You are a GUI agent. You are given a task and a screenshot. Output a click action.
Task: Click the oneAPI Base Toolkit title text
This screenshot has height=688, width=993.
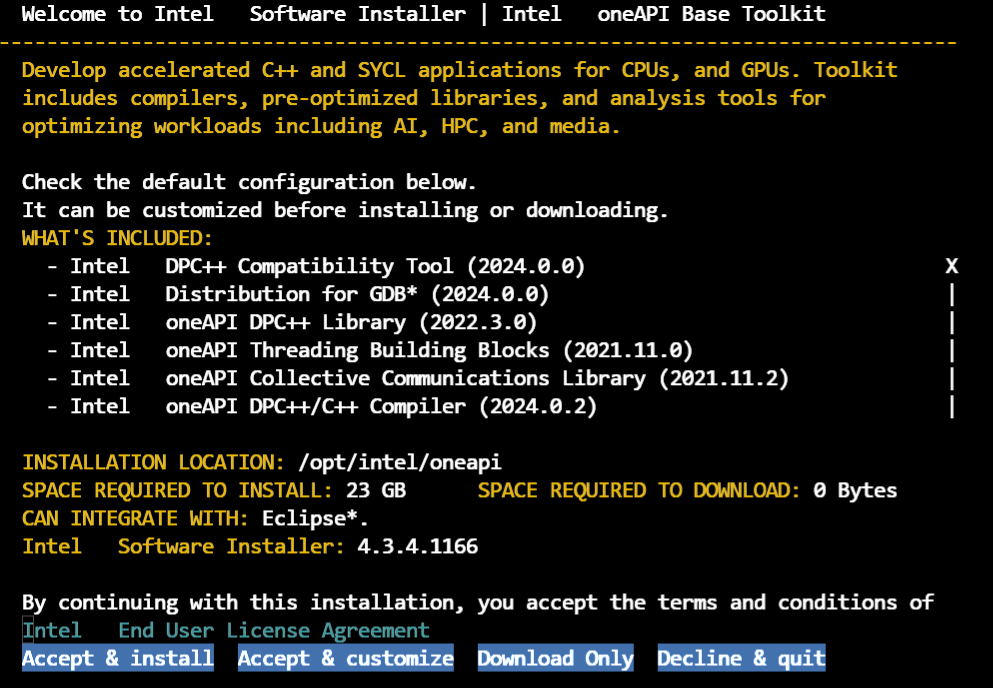click(x=711, y=14)
